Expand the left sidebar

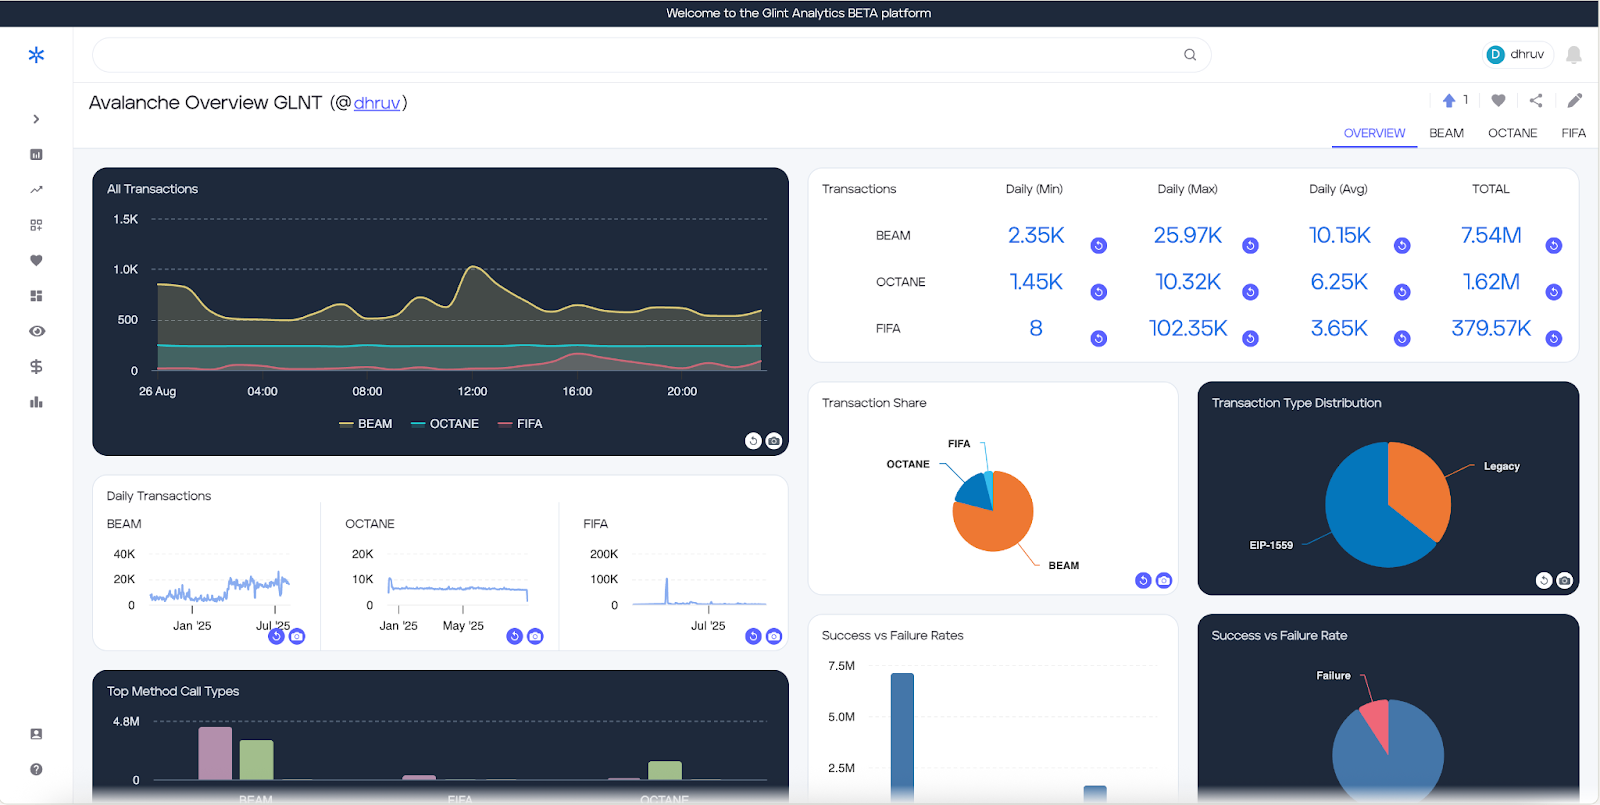click(36, 119)
